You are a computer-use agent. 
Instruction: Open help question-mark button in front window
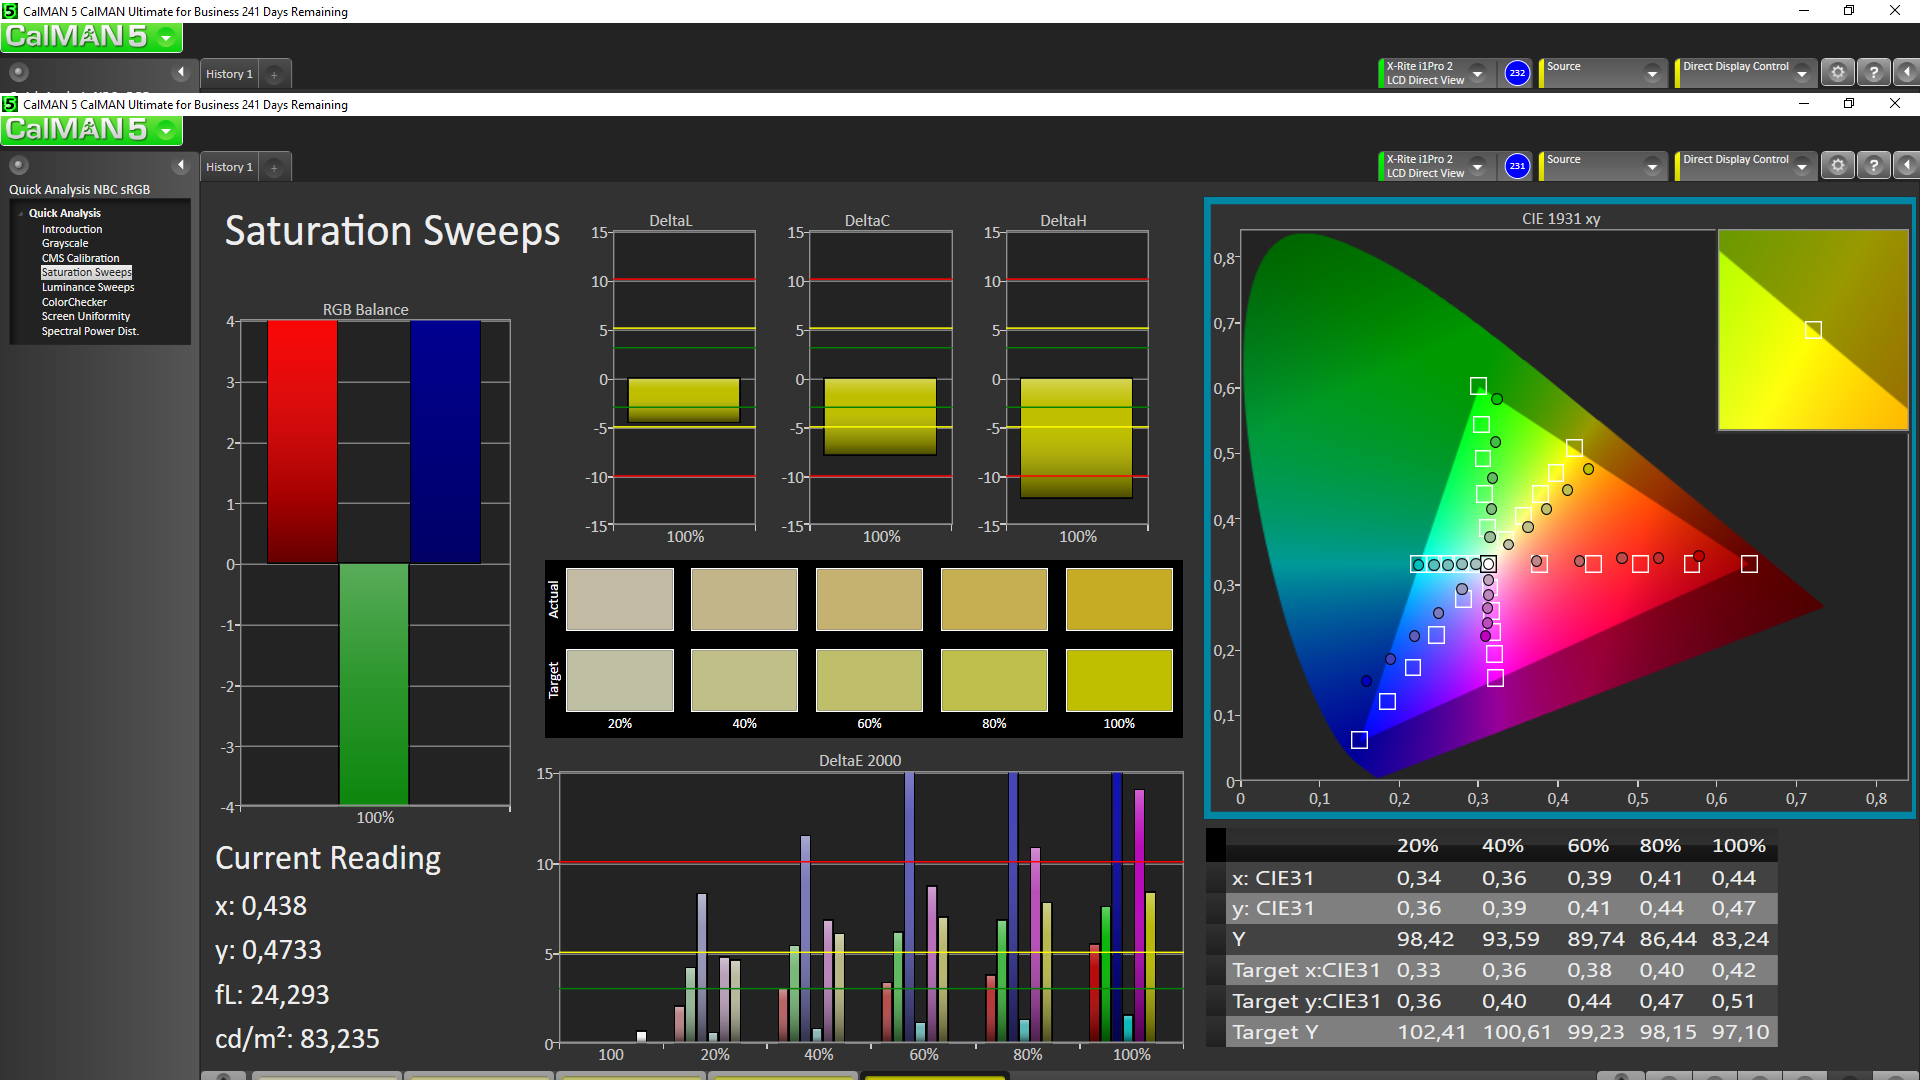click(x=1873, y=166)
